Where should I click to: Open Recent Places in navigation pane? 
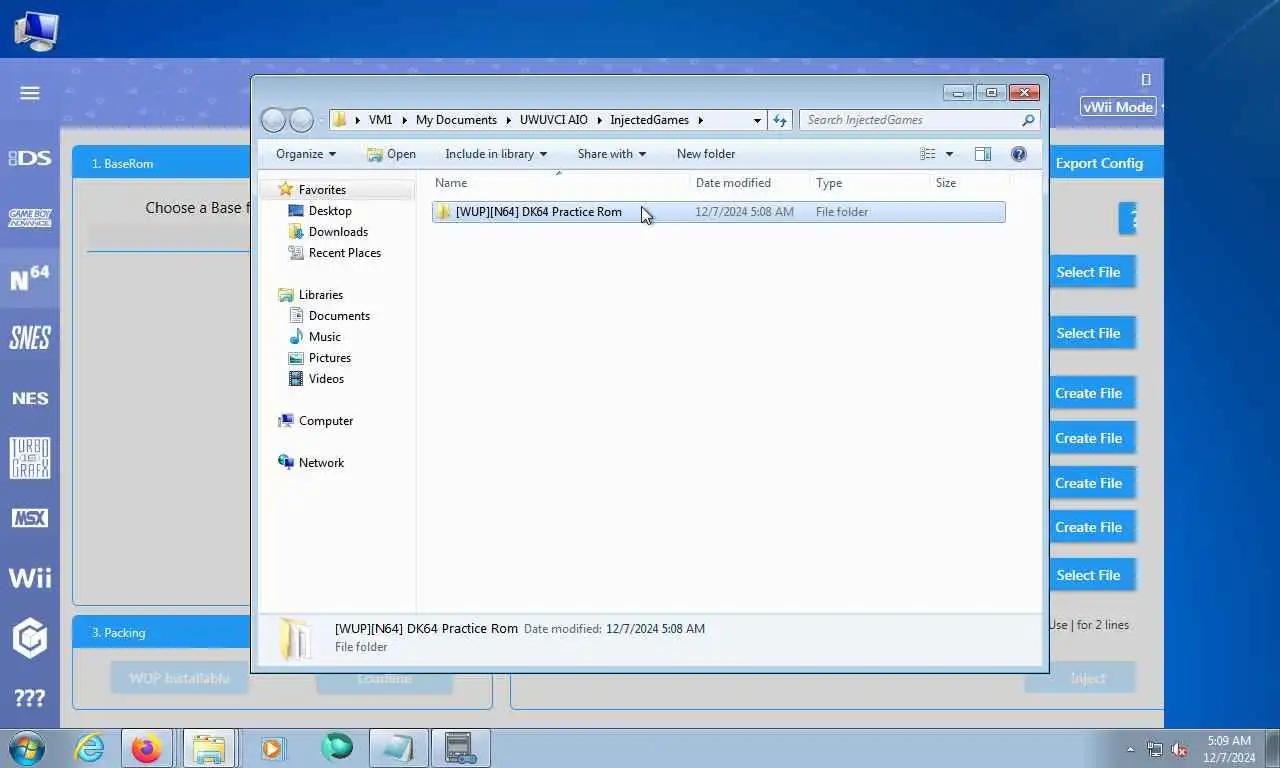344,253
